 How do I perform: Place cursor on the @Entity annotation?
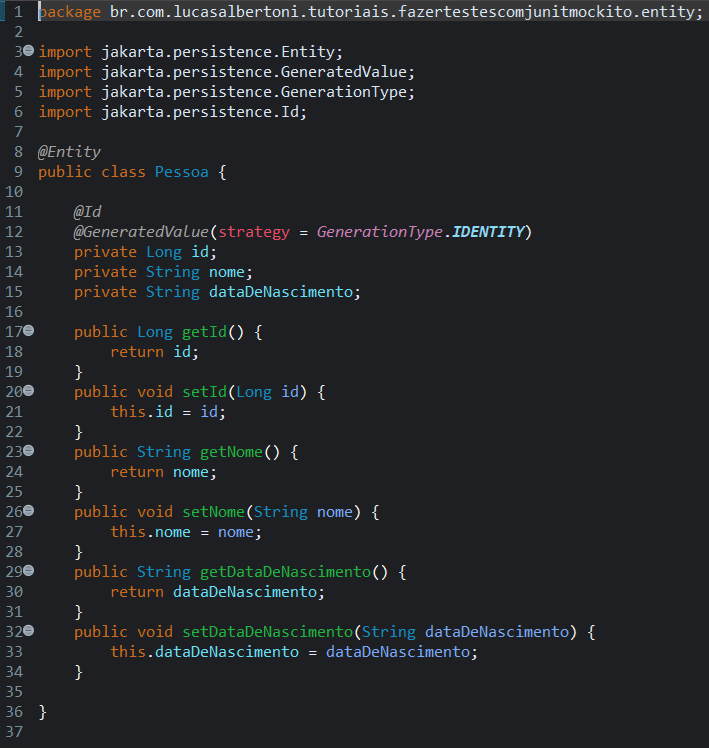pyautogui.click(x=69, y=152)
